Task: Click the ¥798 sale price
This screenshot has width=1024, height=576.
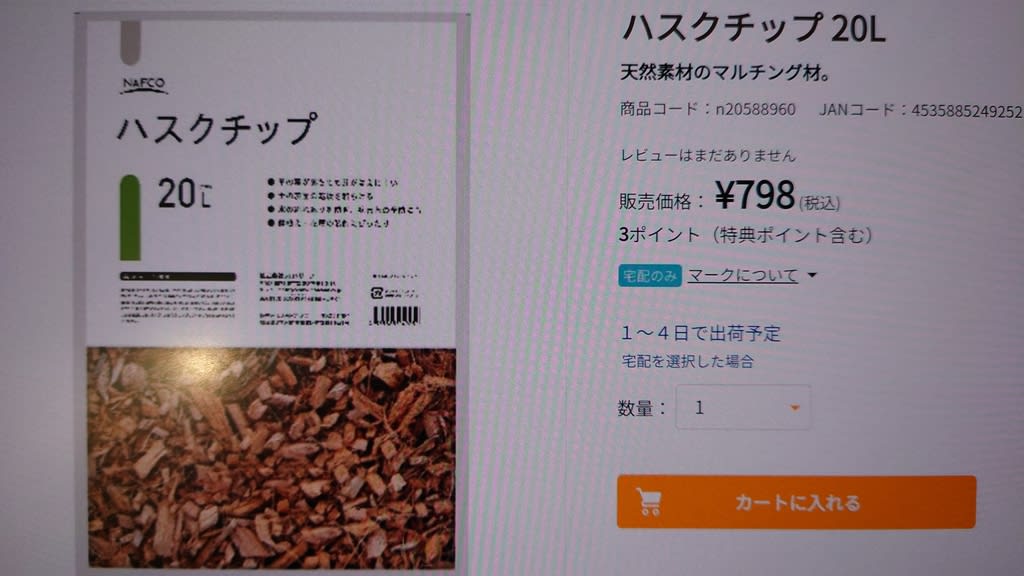Action: click(x=754, y=195)
